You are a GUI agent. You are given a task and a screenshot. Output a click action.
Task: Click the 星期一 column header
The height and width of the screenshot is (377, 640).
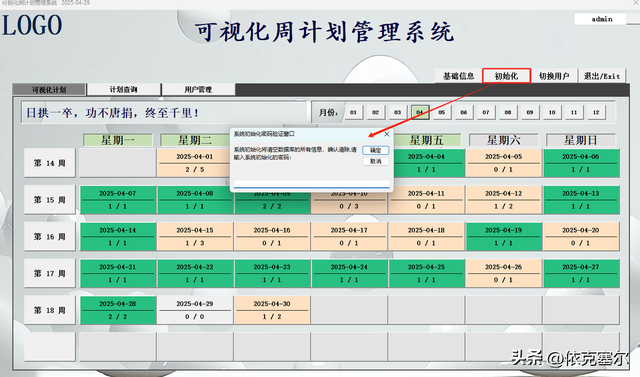pos(118,140)
